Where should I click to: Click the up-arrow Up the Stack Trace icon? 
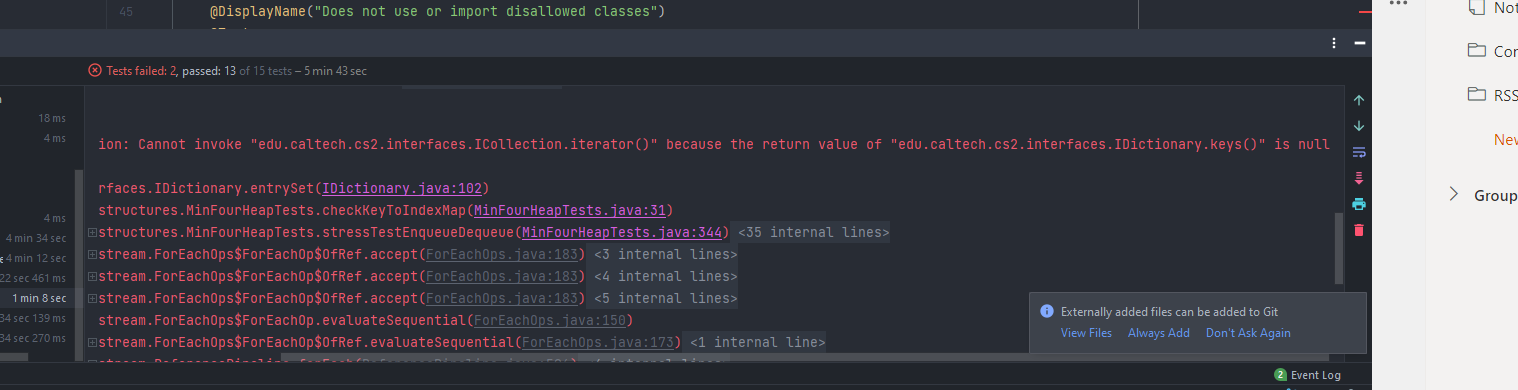point(1358,100)
